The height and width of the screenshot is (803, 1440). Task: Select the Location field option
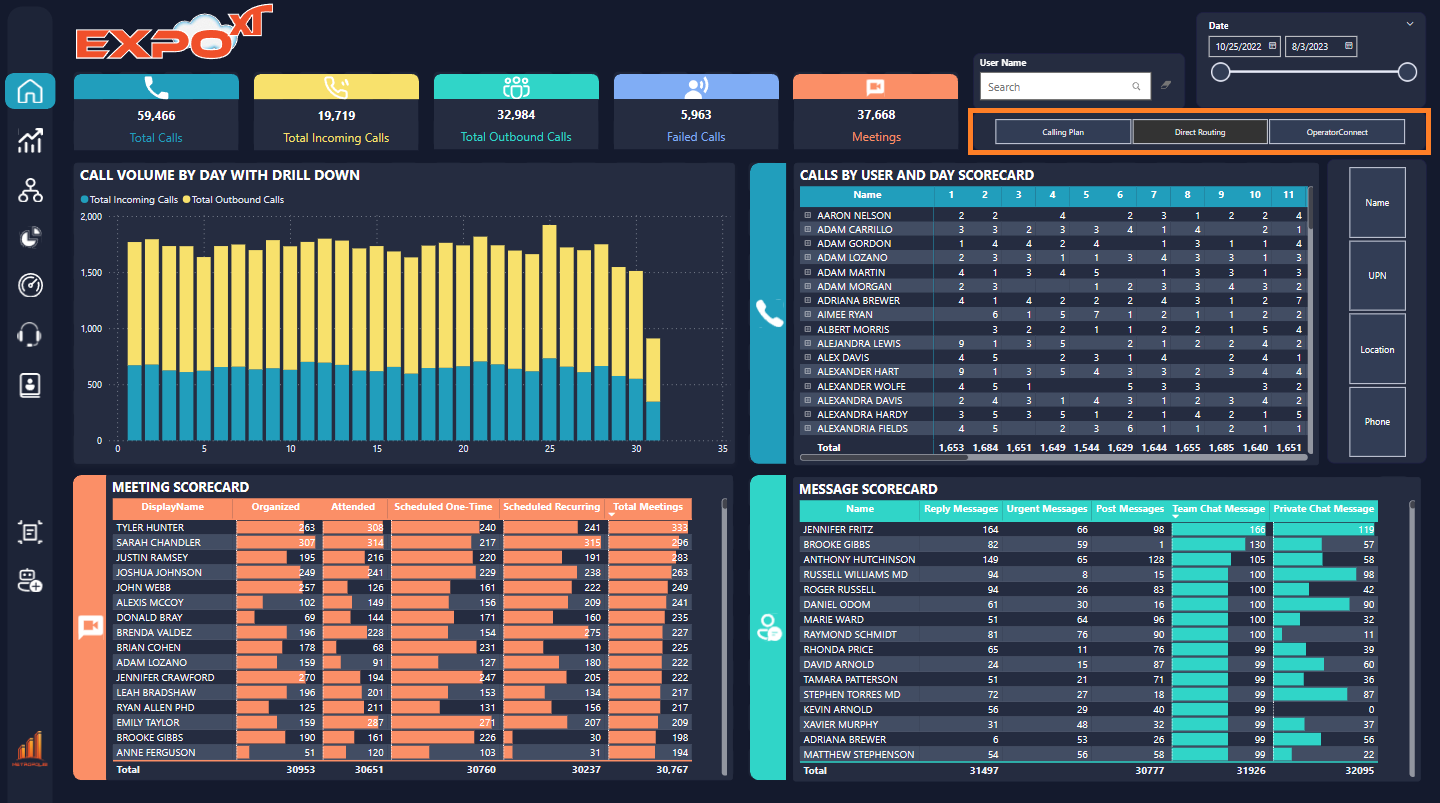click(x=1377, y=350)
